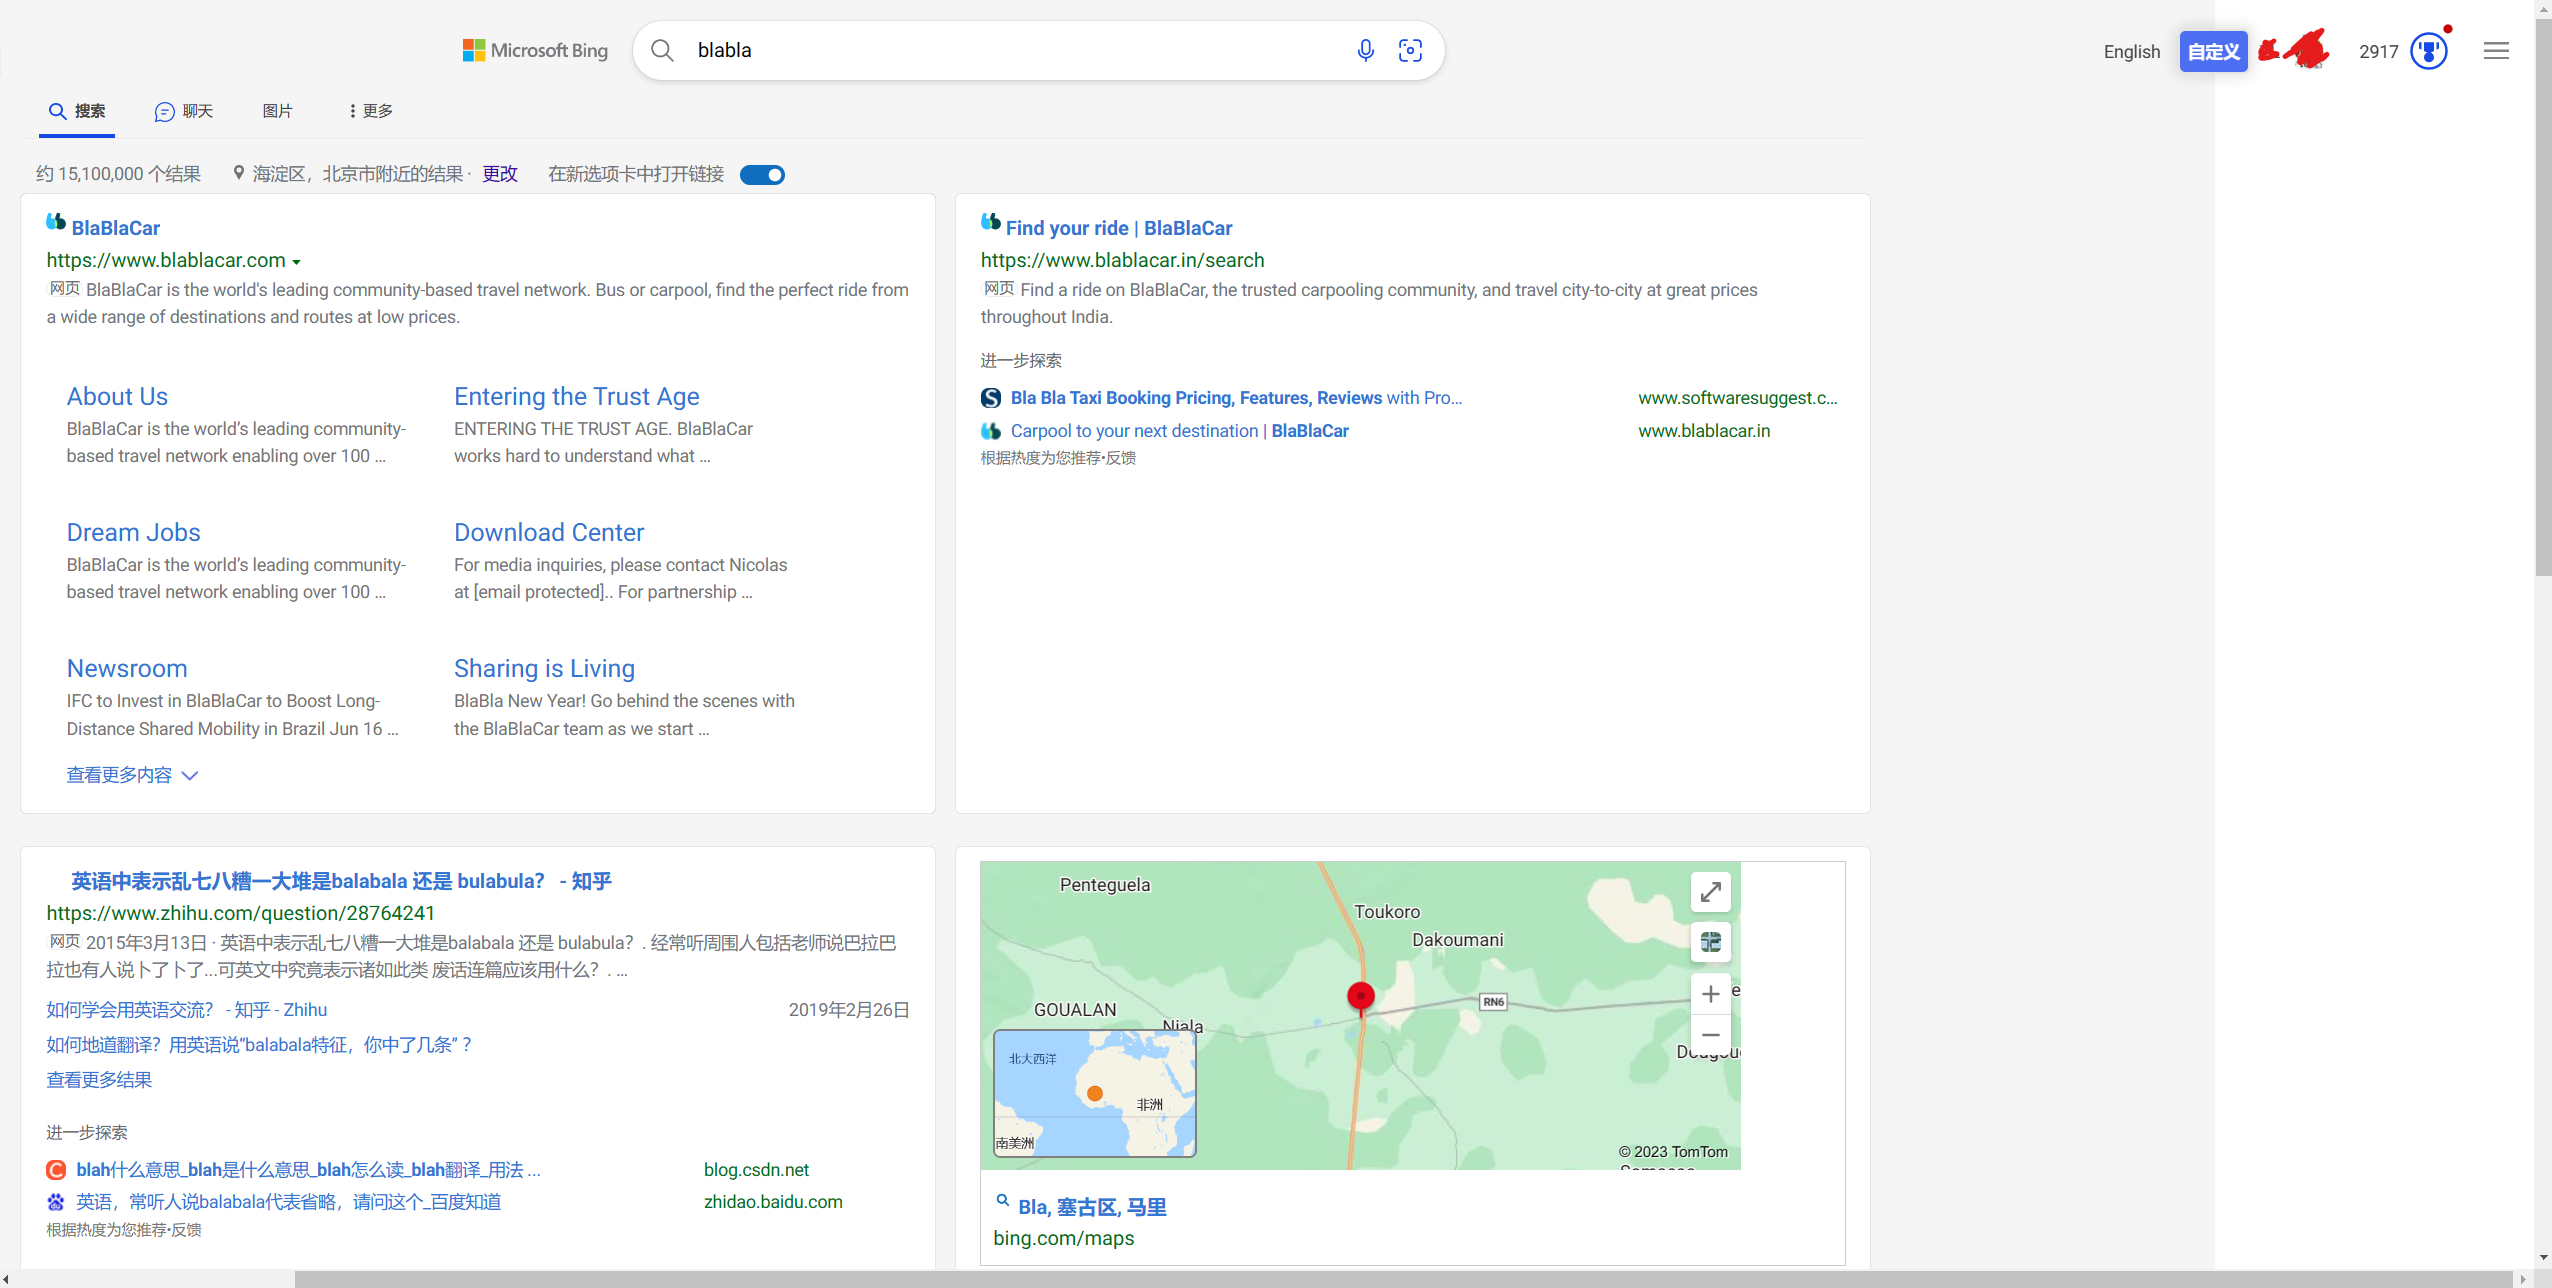Zoom out on the map

(1710, 1035)
